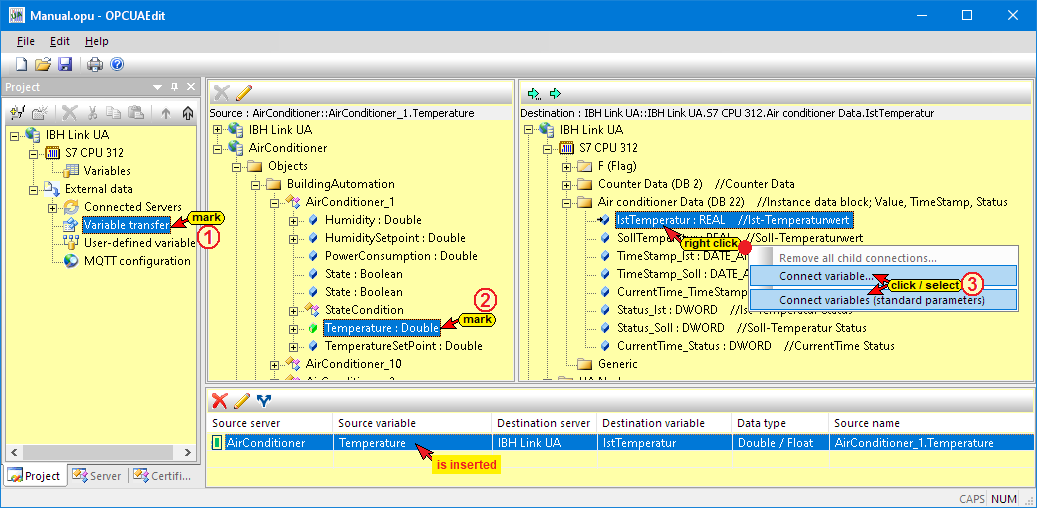Click the New file toolbar icon
The height and width of the screenshot is (508, 1037).
pos(22,64)
